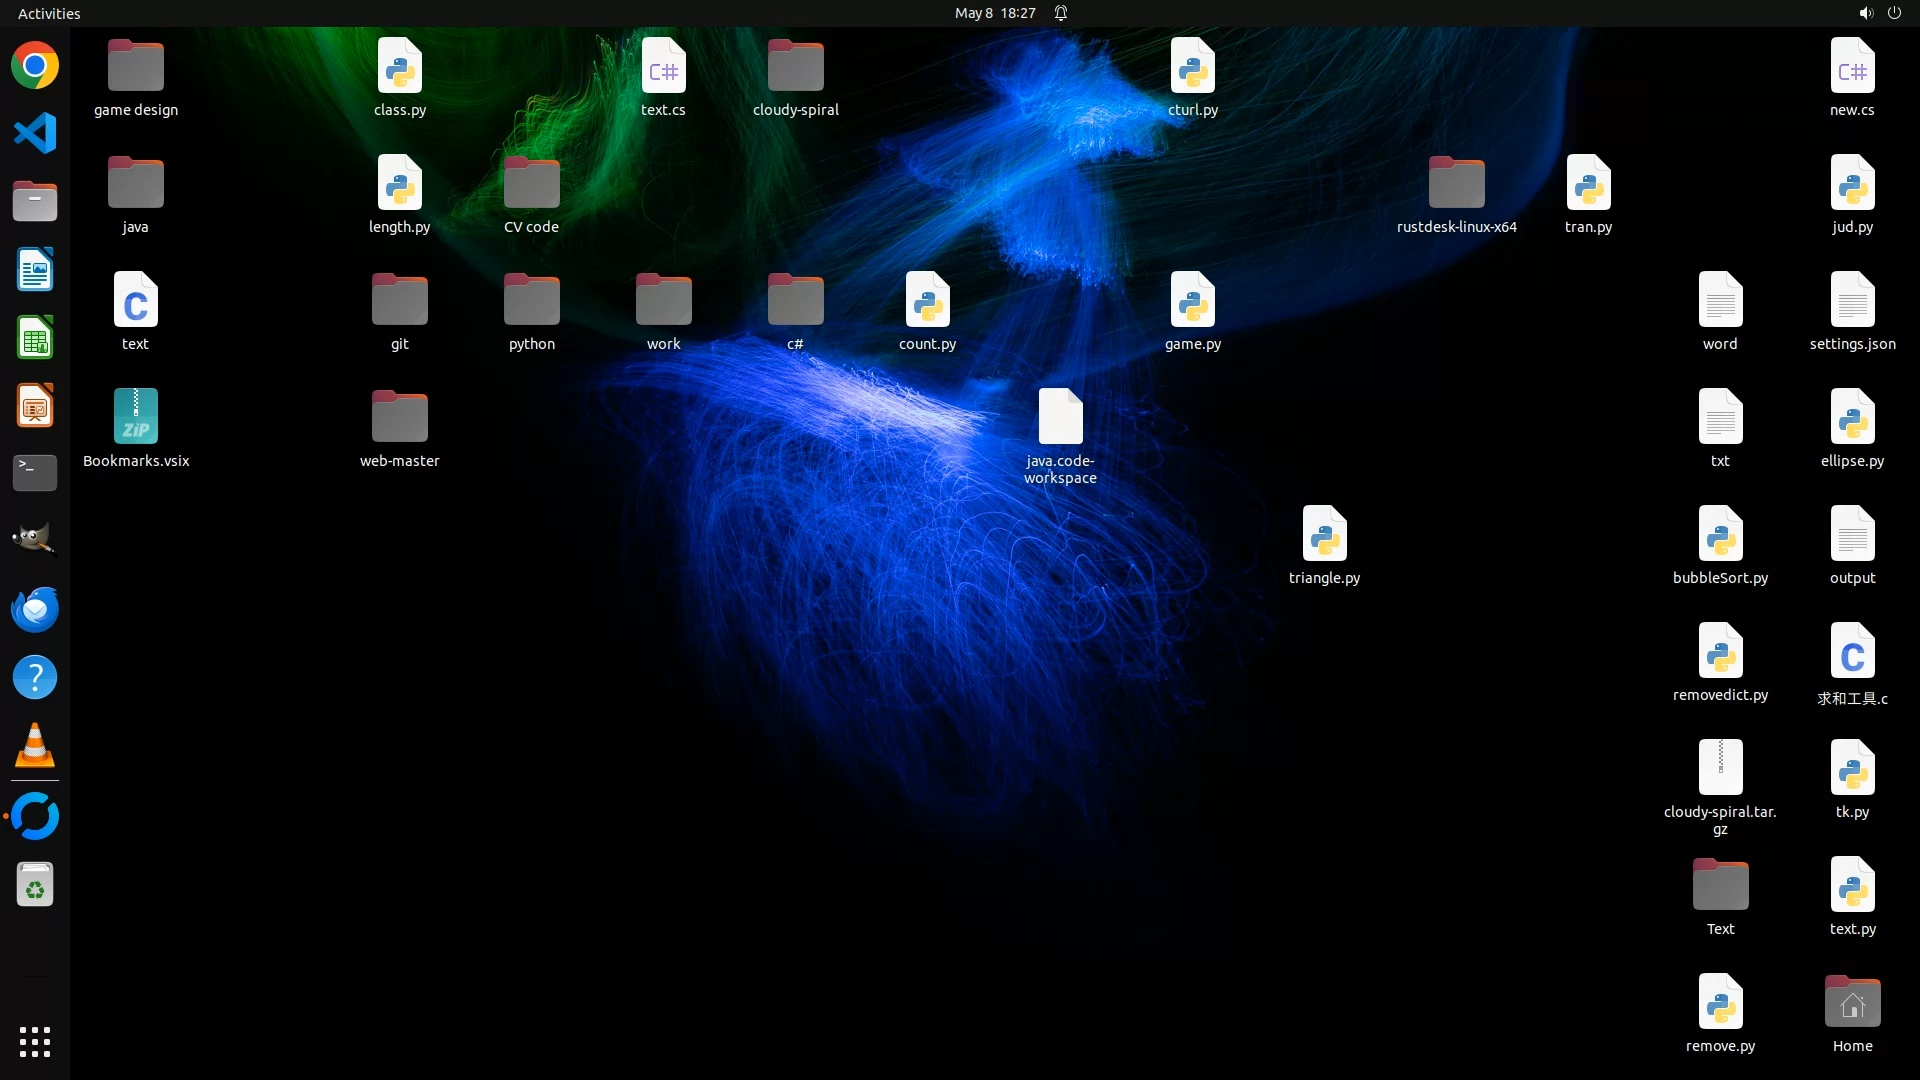The image size is (1920, 1080).
Task: Open LibreOffice Impress from dock
Action: (x=35, y=406)
